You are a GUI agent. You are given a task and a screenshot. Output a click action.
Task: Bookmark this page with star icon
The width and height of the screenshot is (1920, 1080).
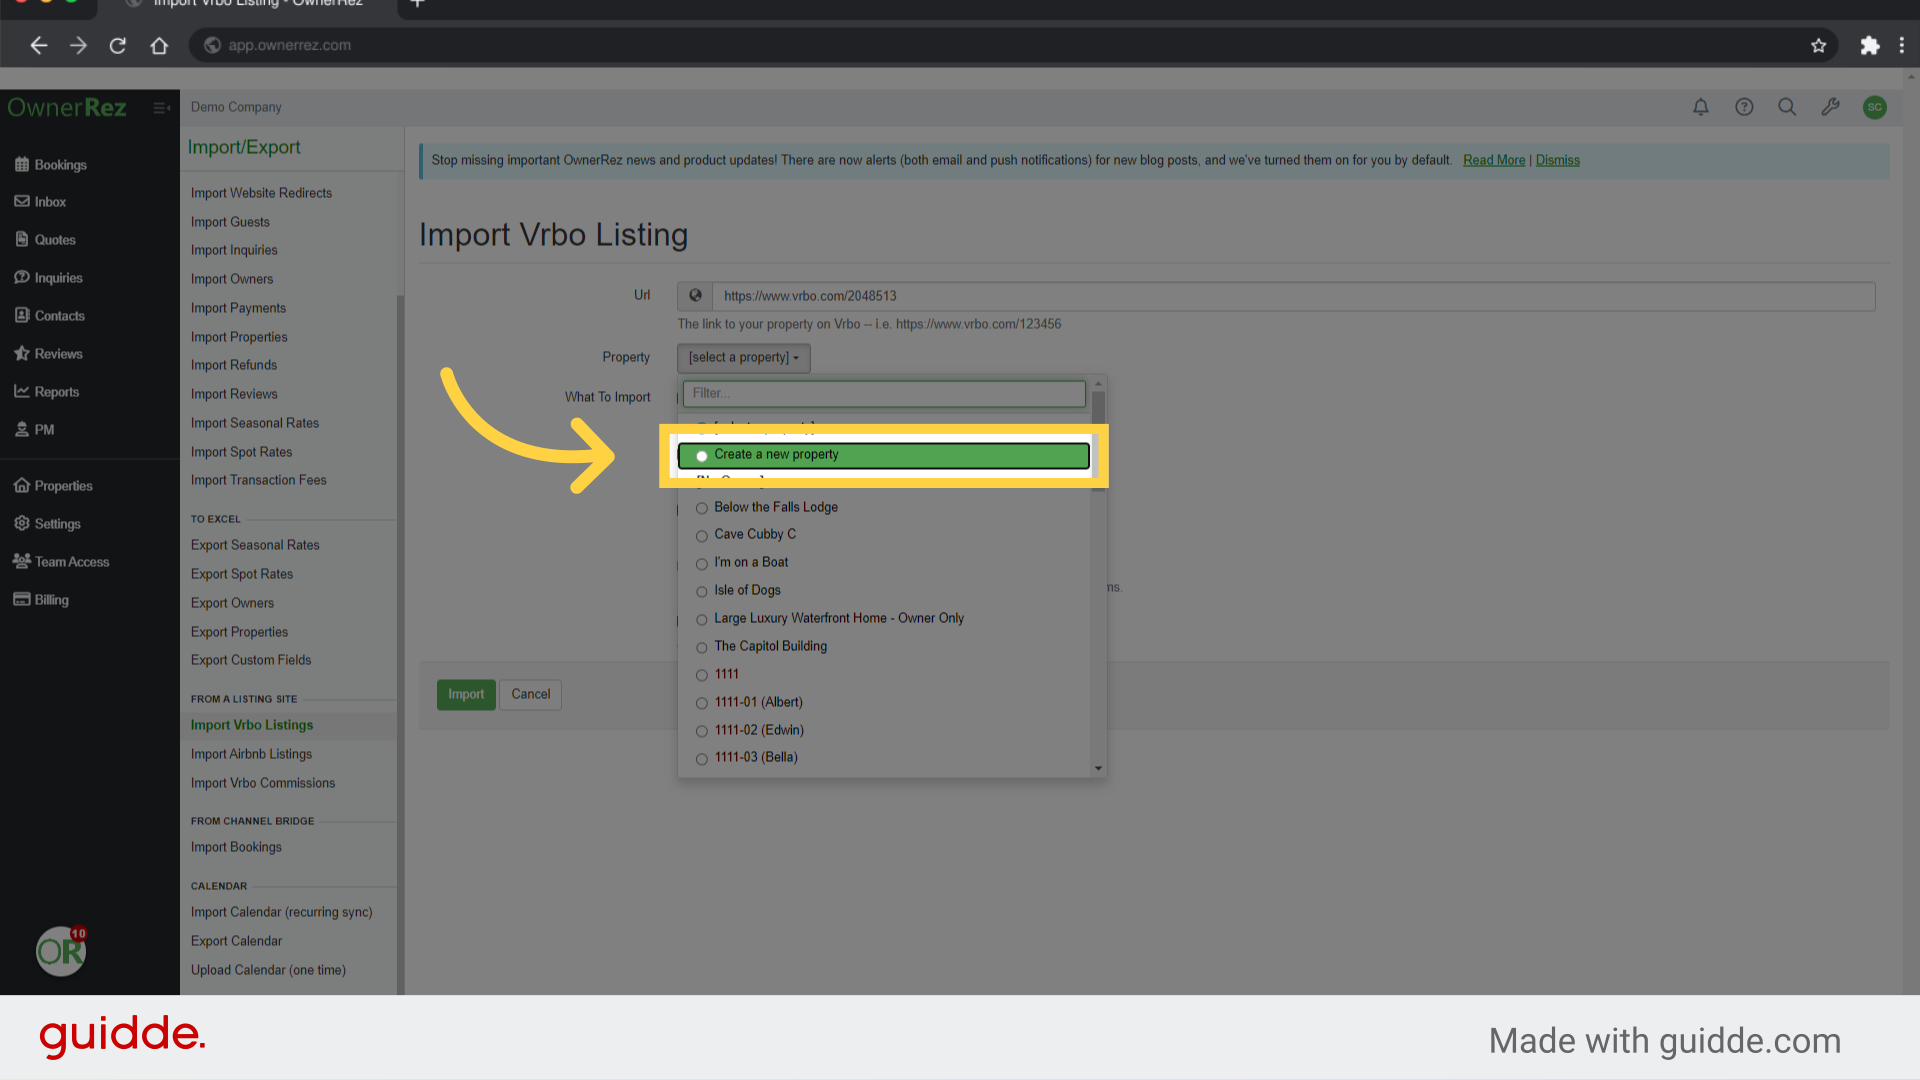[1818, 46]
